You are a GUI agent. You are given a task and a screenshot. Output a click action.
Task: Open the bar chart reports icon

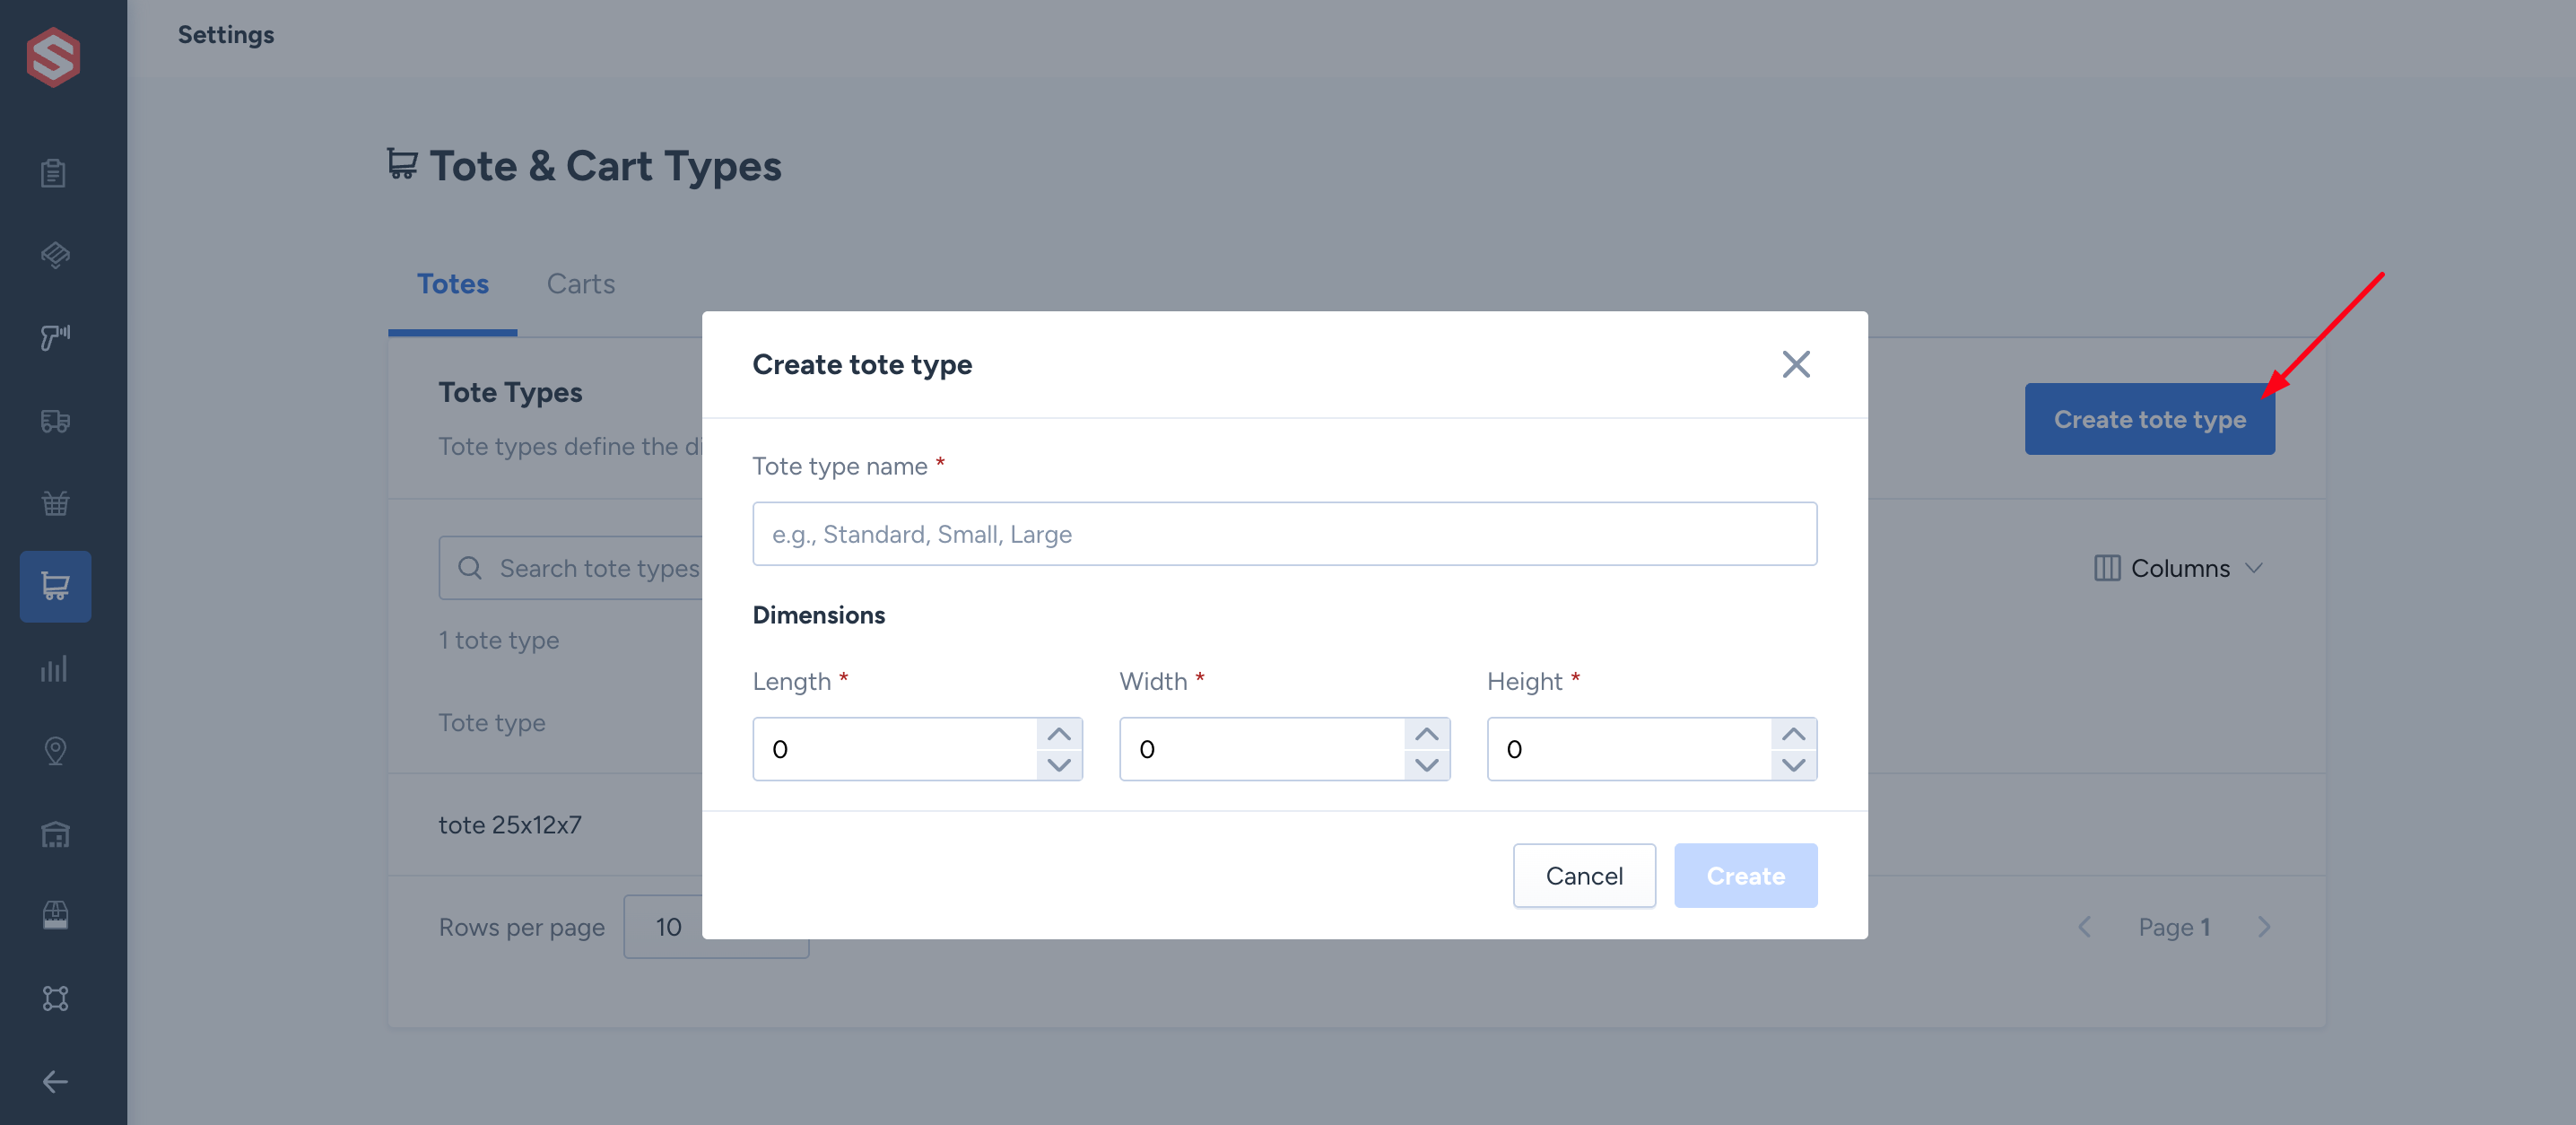pos(54,669)
